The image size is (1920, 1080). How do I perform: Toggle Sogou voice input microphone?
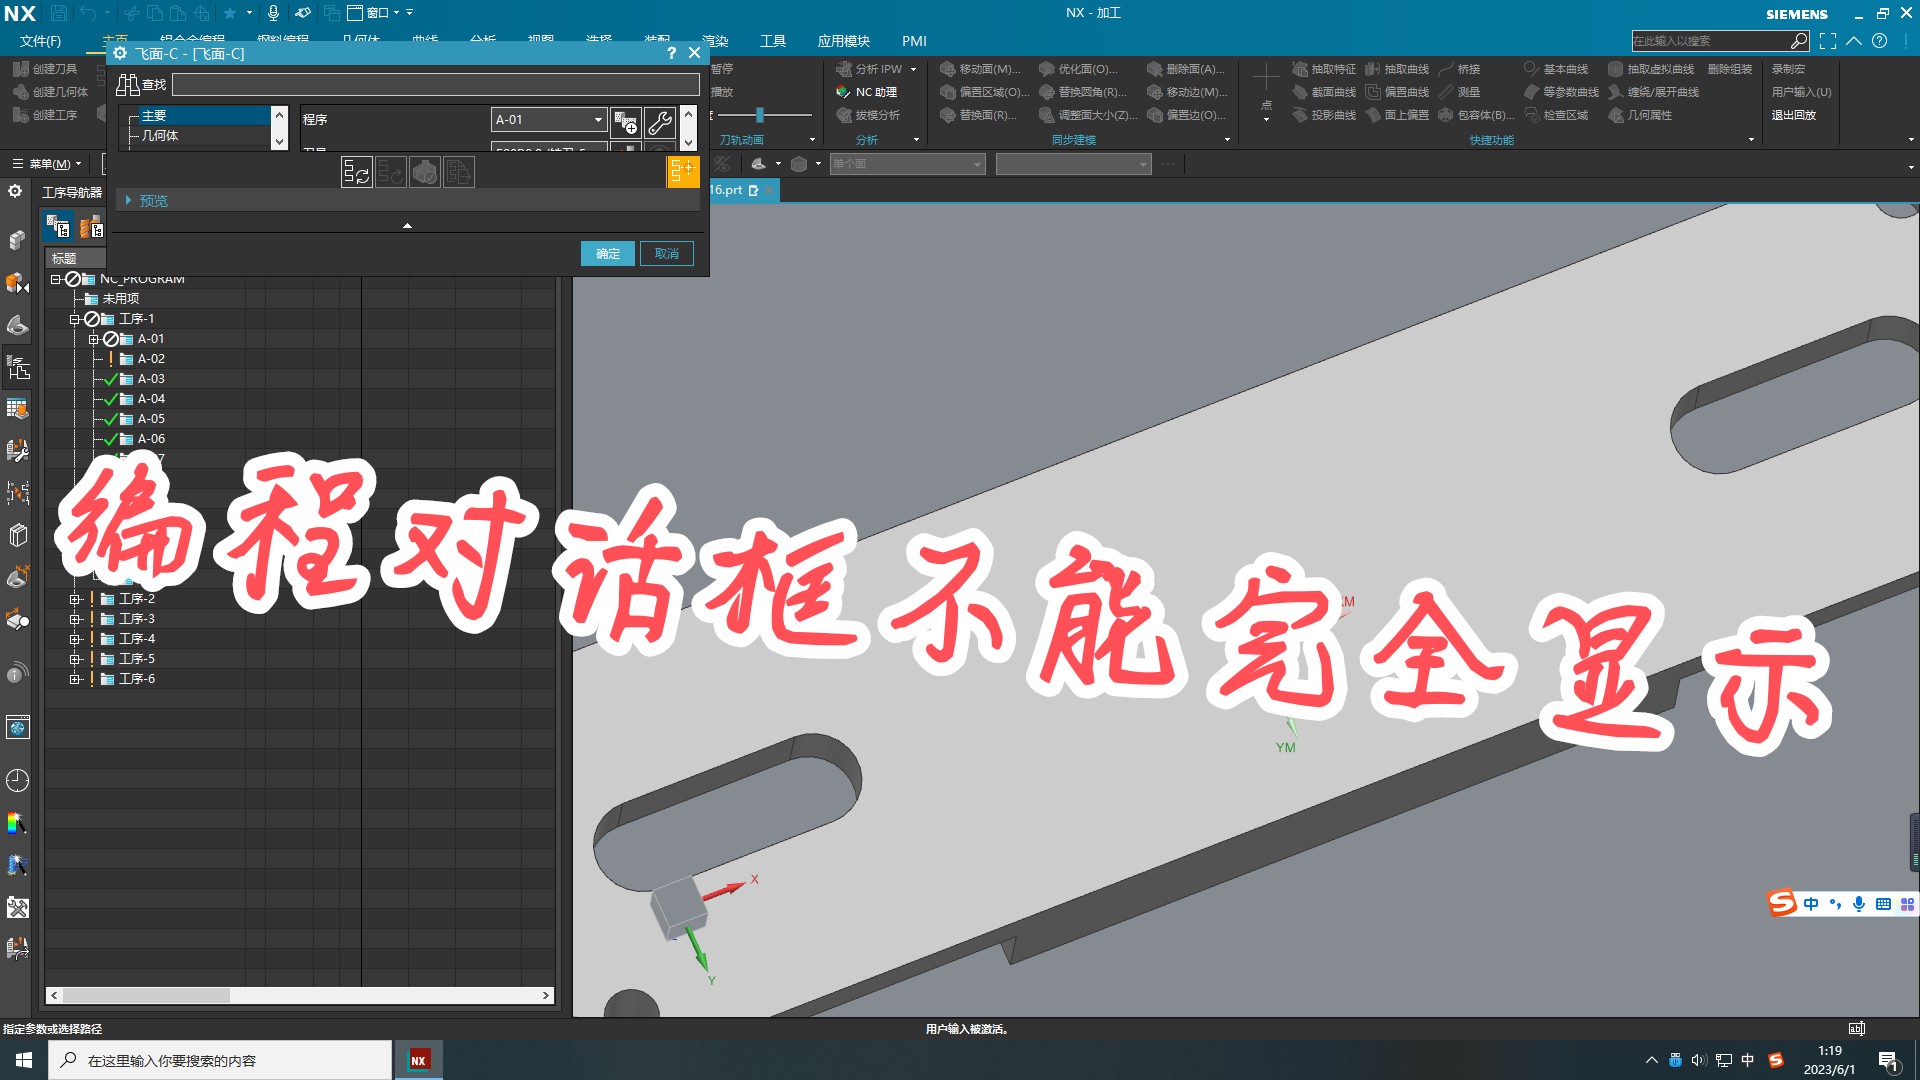pos(1859,904)
